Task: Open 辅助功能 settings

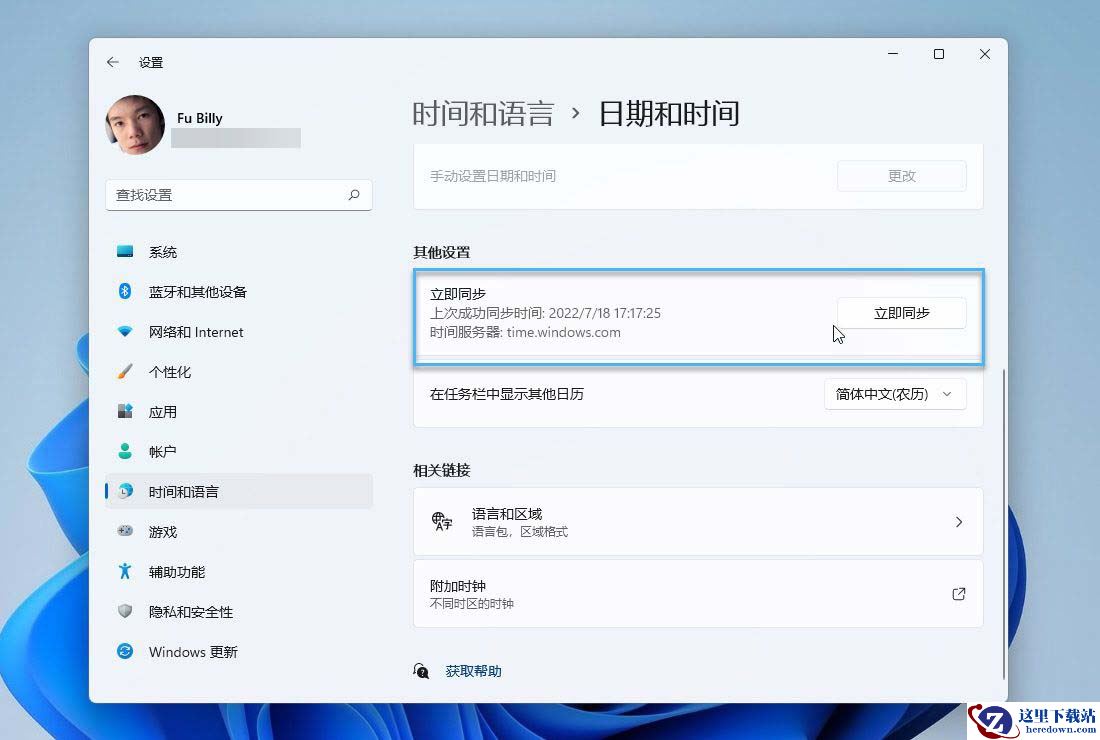Action: point(239,572)
